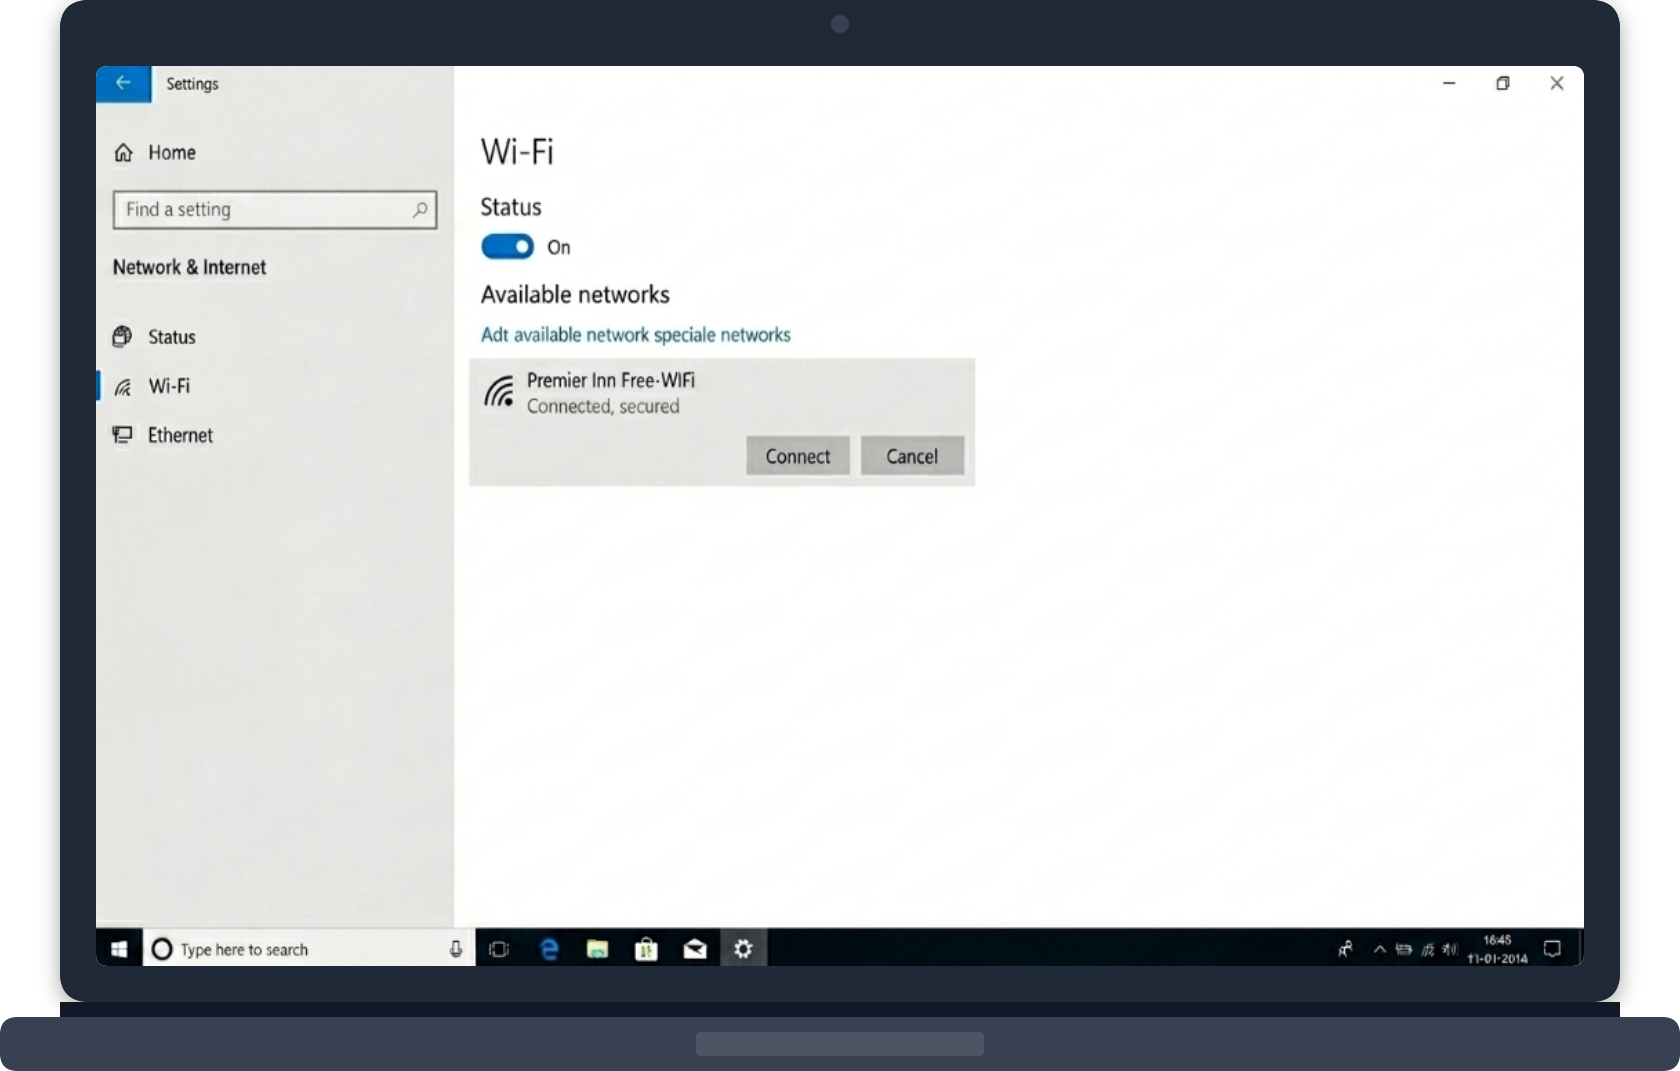Click the globe icon beside Status

pyautogui.click(x=122, y=336)
